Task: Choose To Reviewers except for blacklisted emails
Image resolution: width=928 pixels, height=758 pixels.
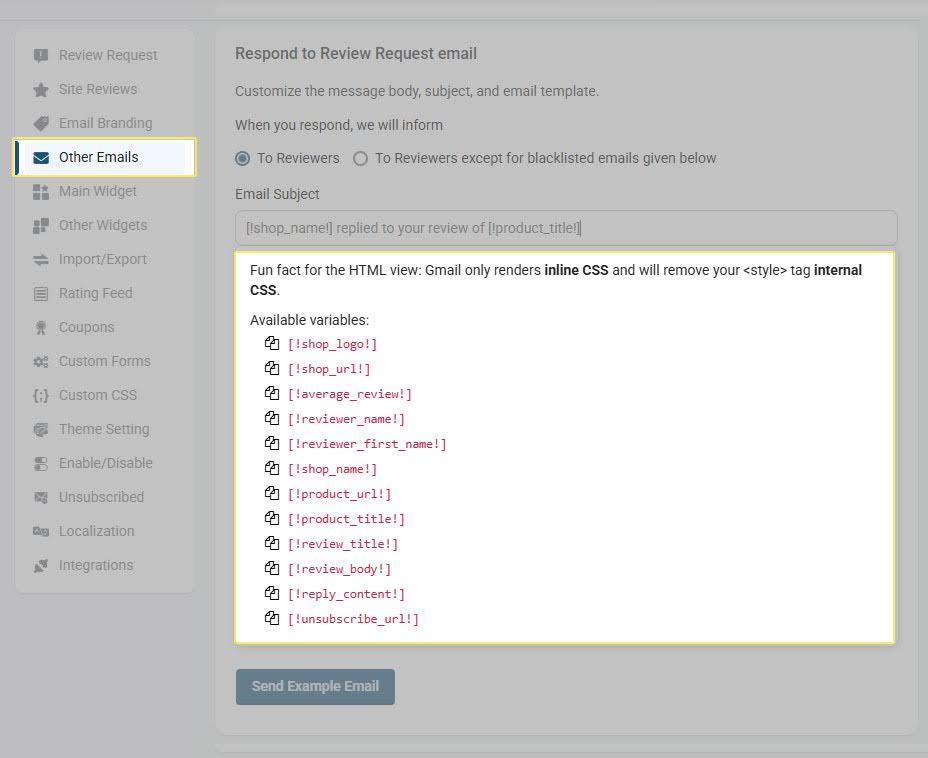Action: 359,158
